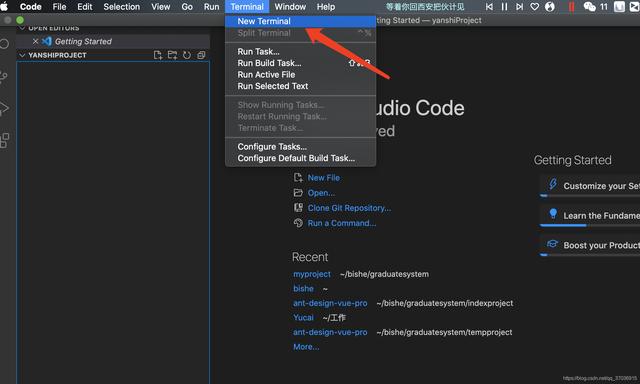Open the Extensions activity bar icon
The height and width of the screenshot is (384, 640).
click(x=4, y=140)
